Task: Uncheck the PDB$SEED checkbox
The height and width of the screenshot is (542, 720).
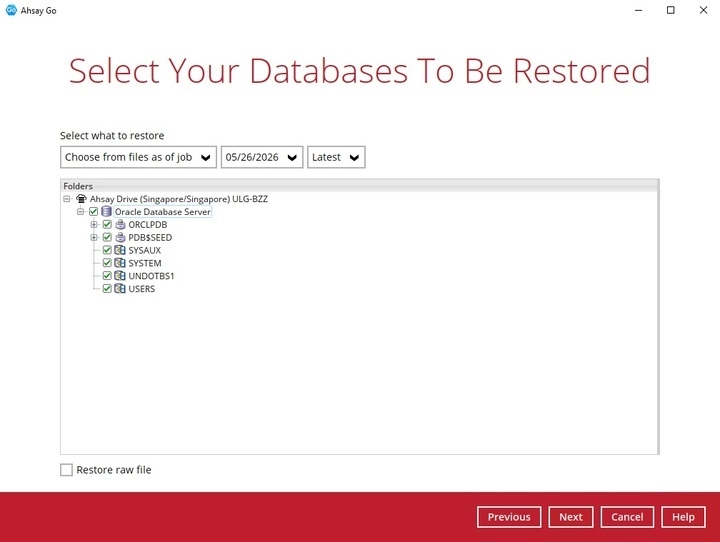Action: pyautogui.click(x=107, y=237)
